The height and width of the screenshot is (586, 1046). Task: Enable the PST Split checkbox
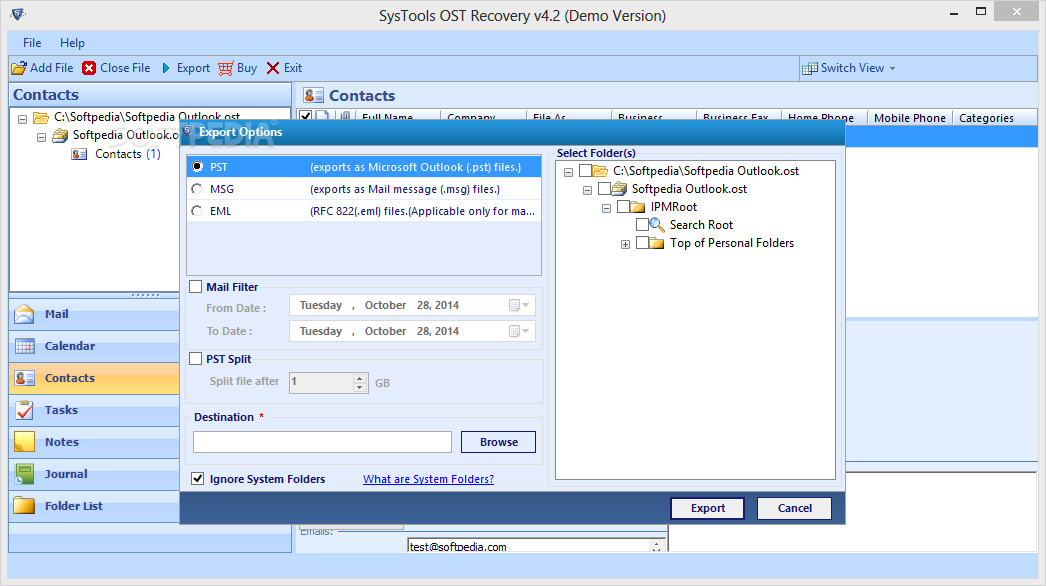(195, 359)
